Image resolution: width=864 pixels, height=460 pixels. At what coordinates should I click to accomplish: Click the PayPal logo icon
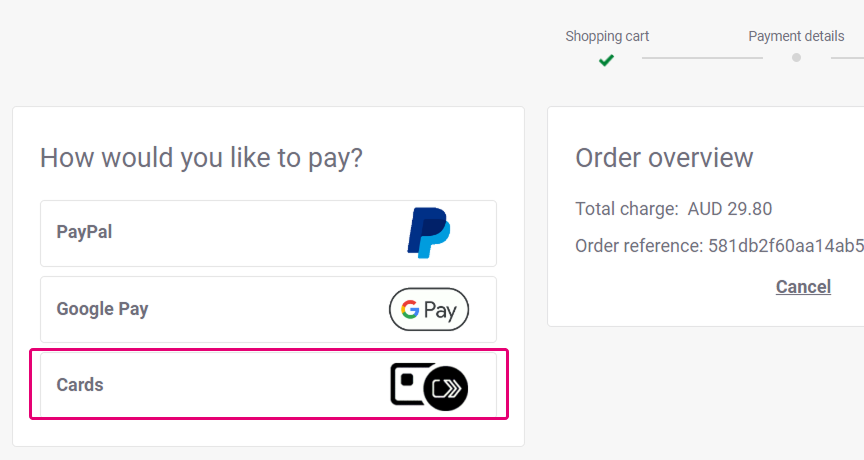click(x=428, y=233)
